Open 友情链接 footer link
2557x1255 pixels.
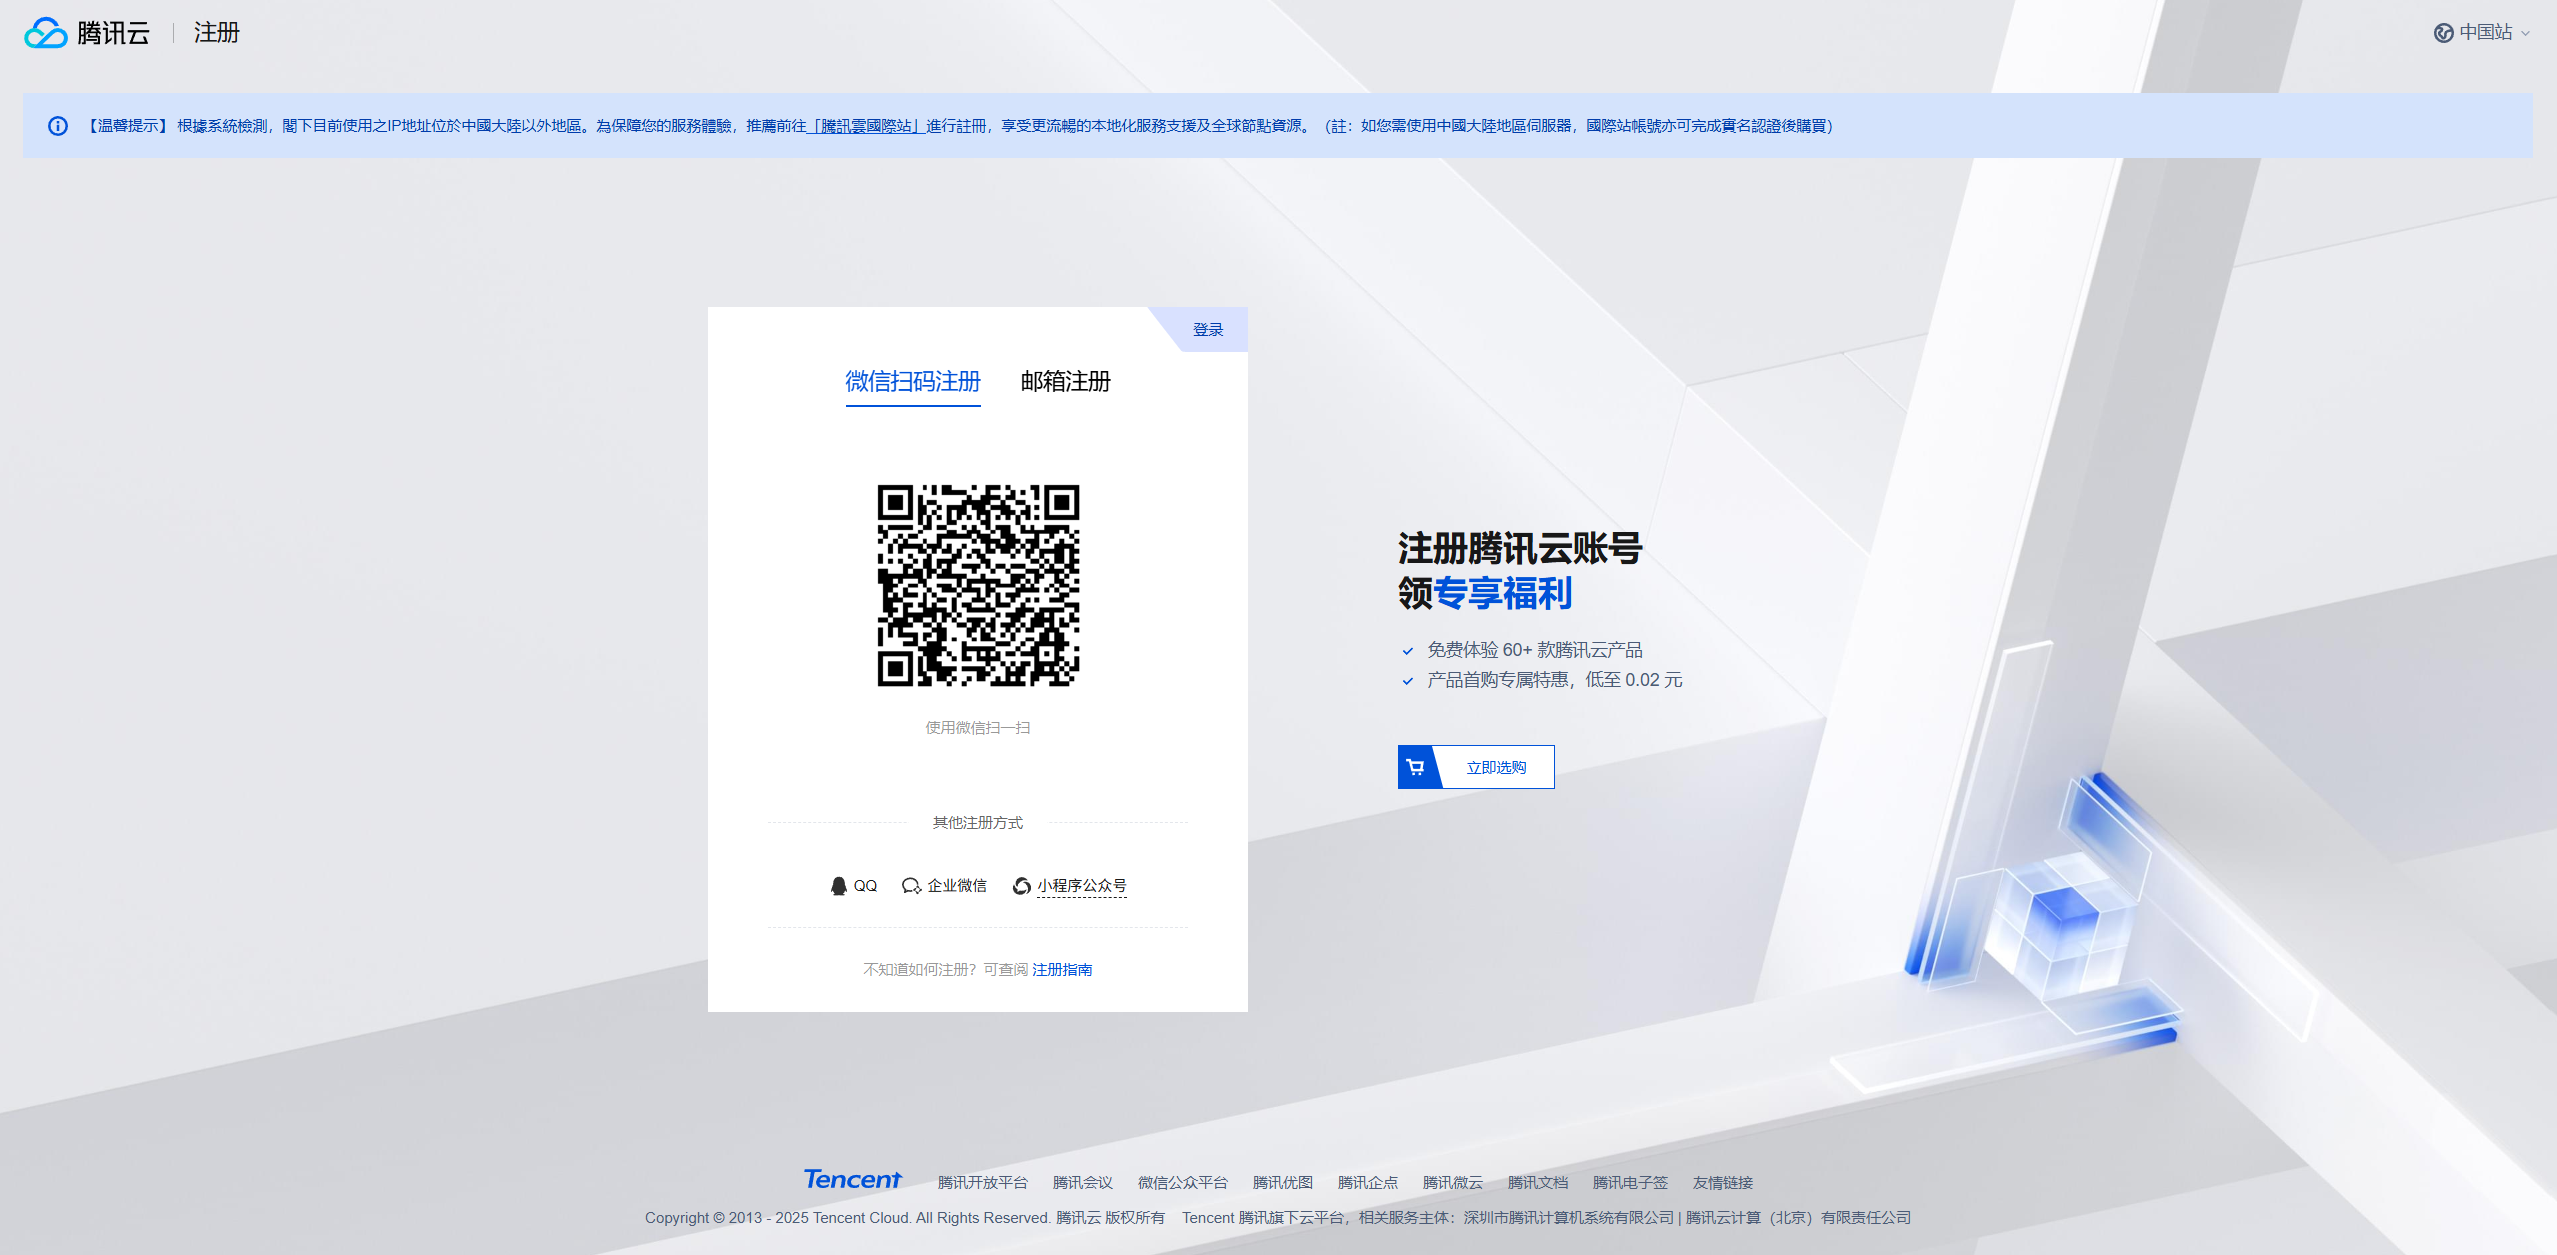coord(1722,1182)
